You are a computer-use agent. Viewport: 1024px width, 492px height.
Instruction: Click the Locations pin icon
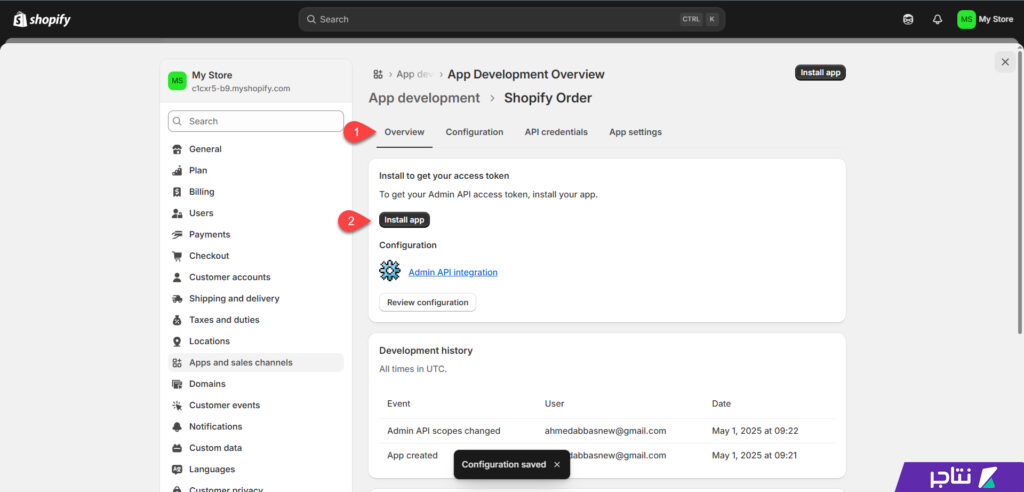[177, 341]
